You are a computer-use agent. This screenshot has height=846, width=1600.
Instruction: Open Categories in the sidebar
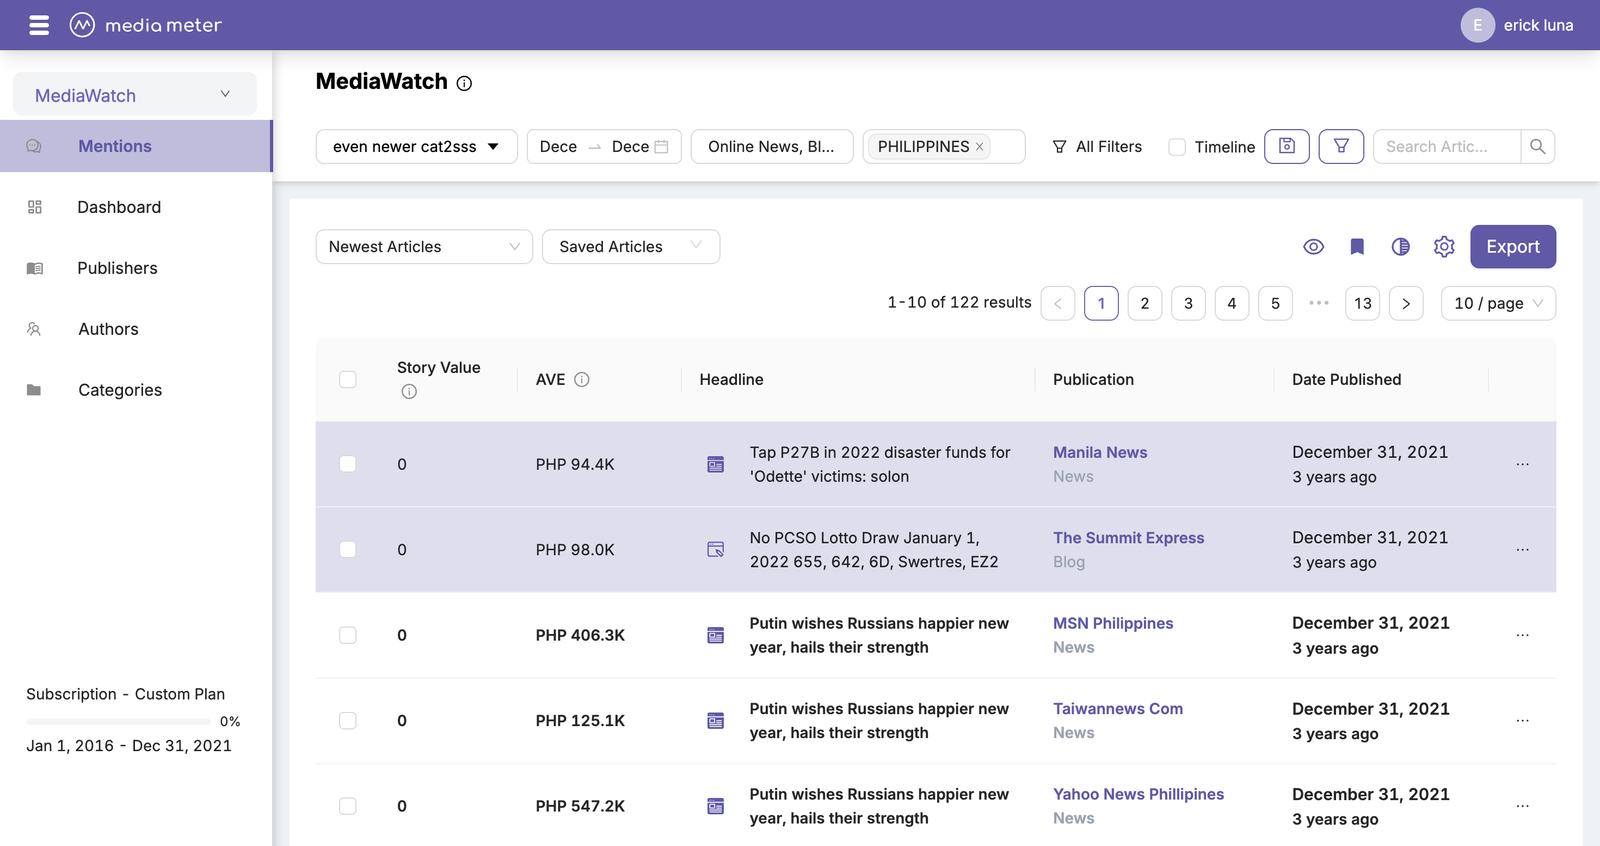point(136,390)
